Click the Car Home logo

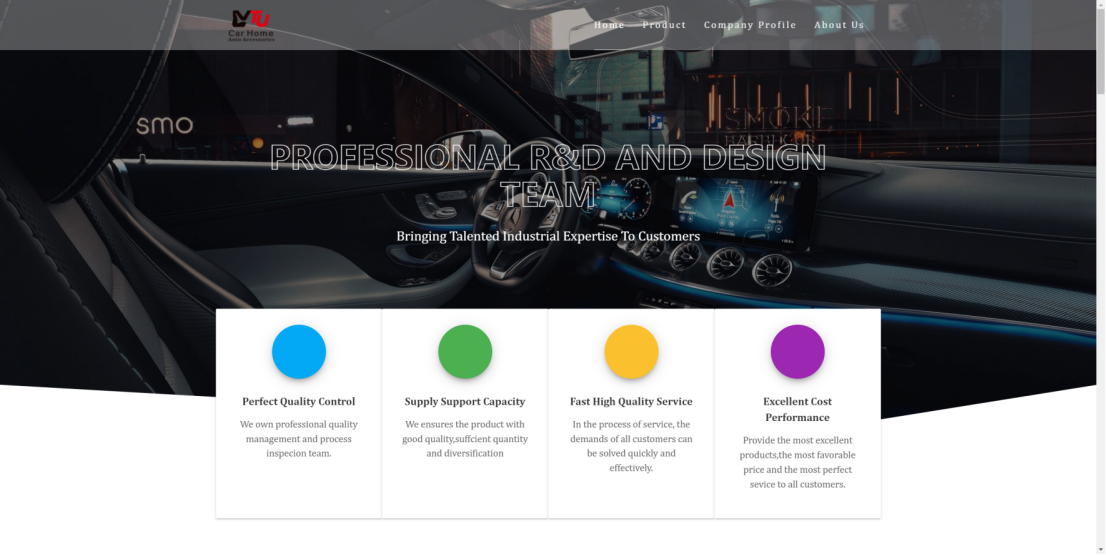251,25
